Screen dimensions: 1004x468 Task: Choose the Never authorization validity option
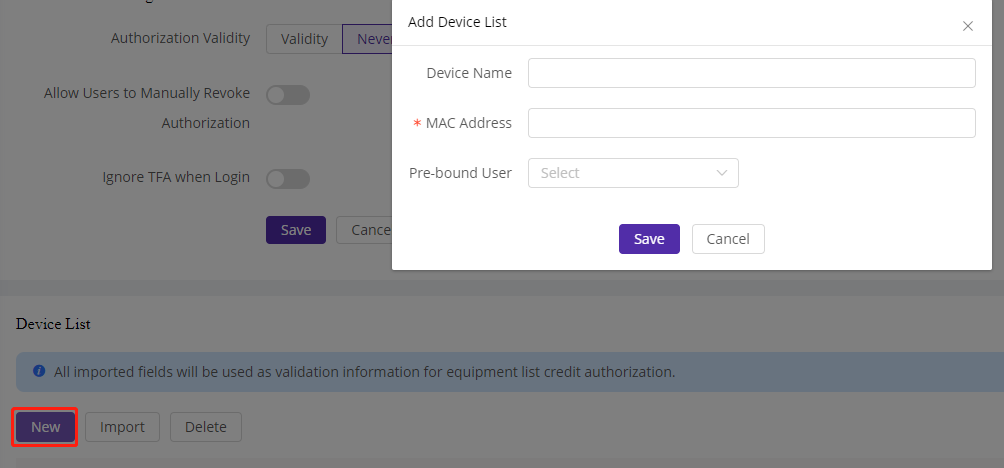[x=368, y=39]
